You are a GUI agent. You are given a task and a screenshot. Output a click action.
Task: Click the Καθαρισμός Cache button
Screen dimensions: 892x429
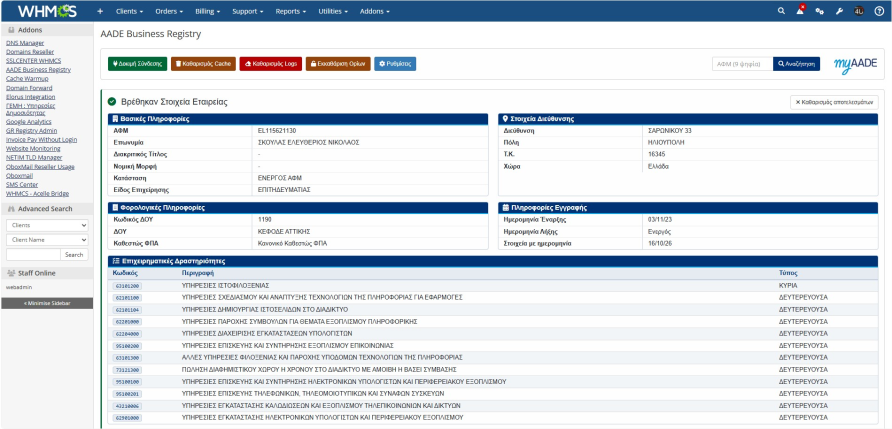pos(203,64)
